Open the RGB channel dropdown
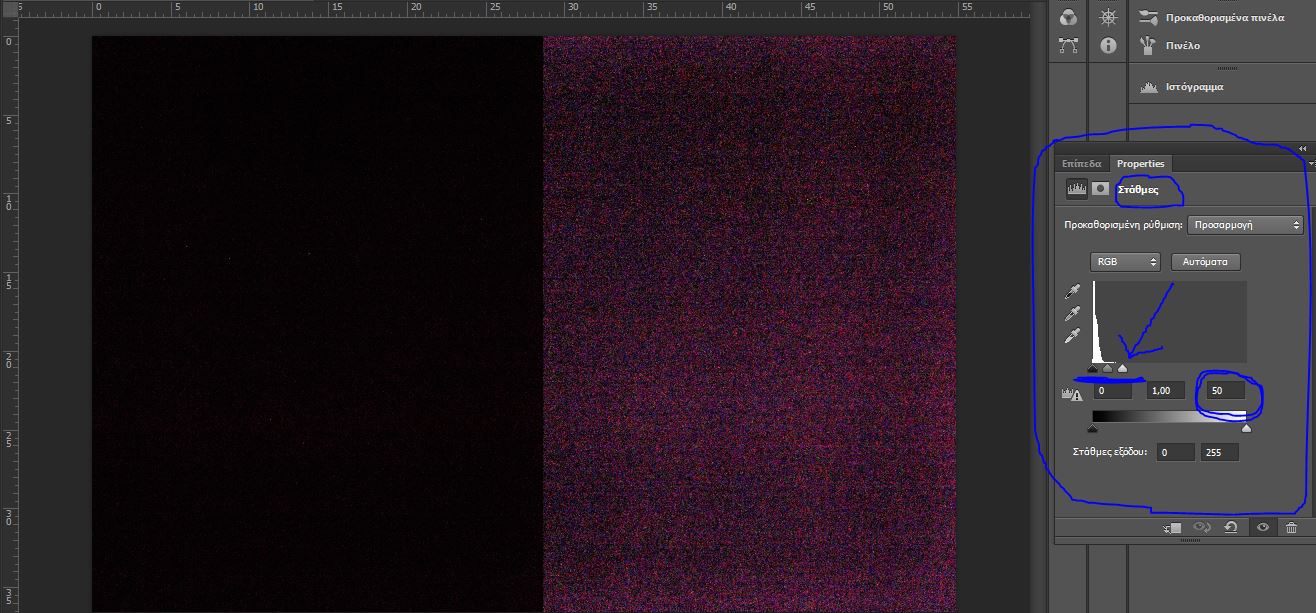Screen dimensions: 1316x613 [1125, 262]
